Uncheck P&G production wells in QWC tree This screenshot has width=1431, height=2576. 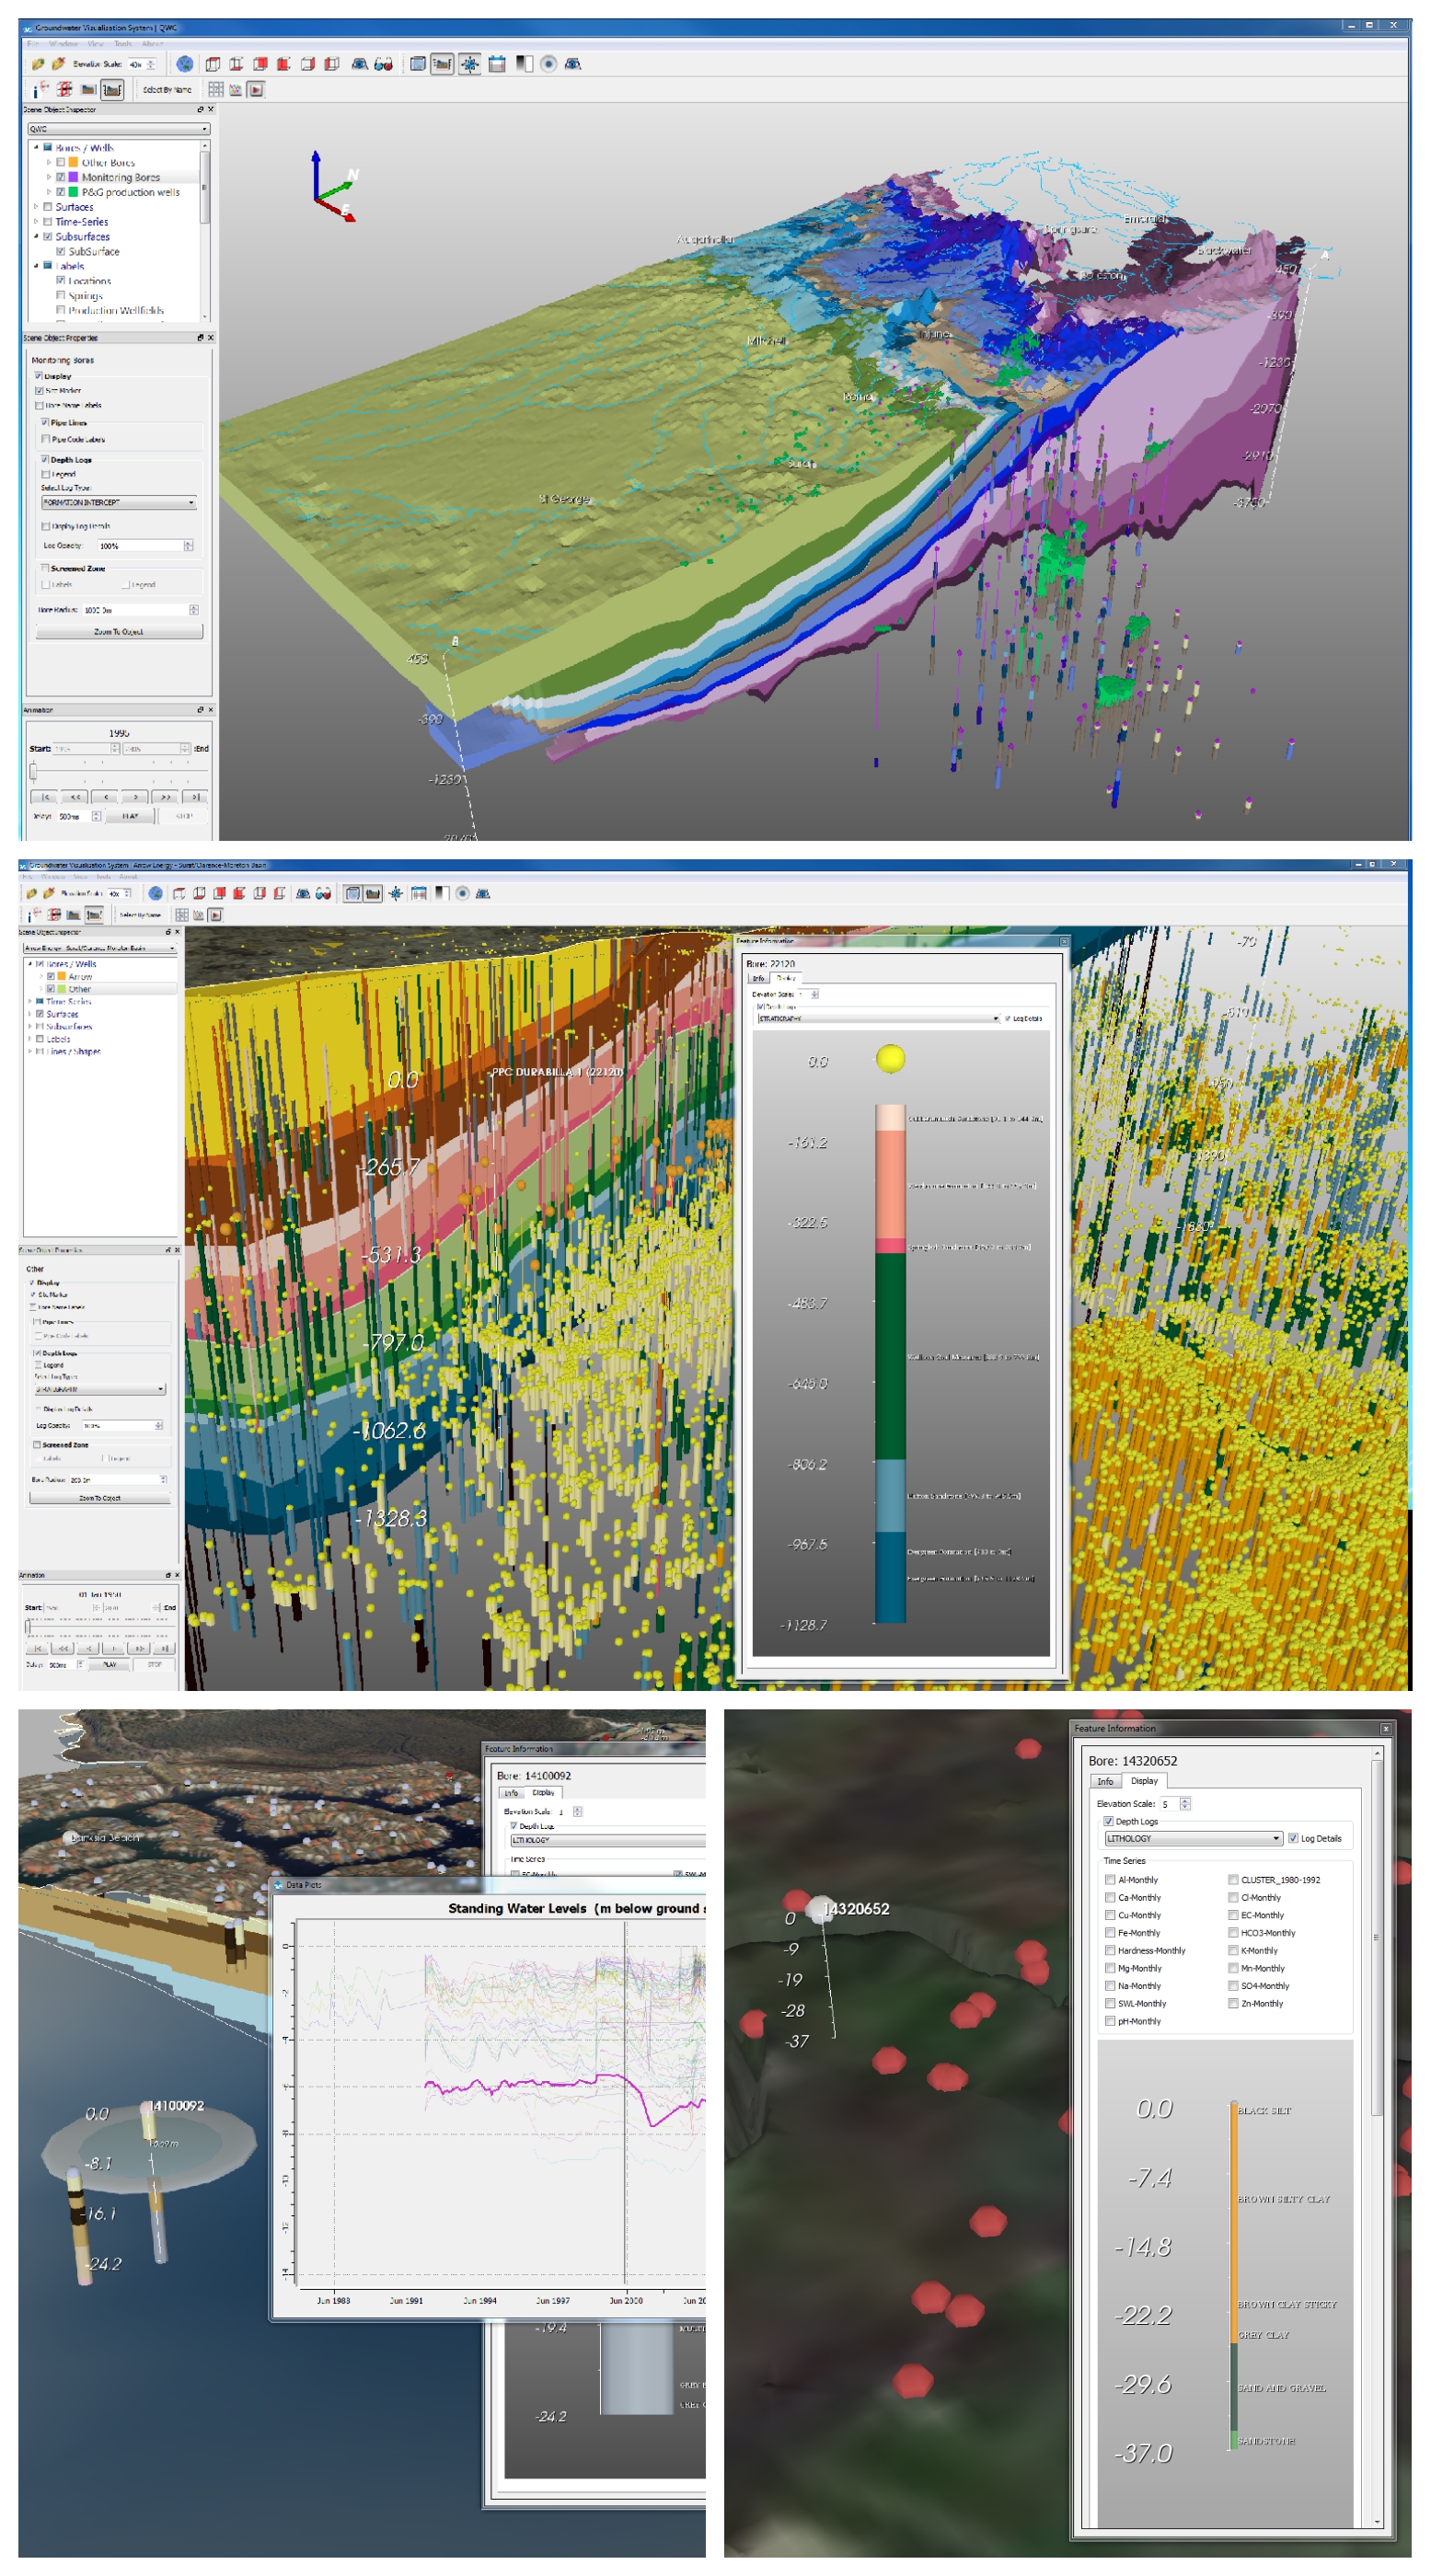(x=60, y=192)
